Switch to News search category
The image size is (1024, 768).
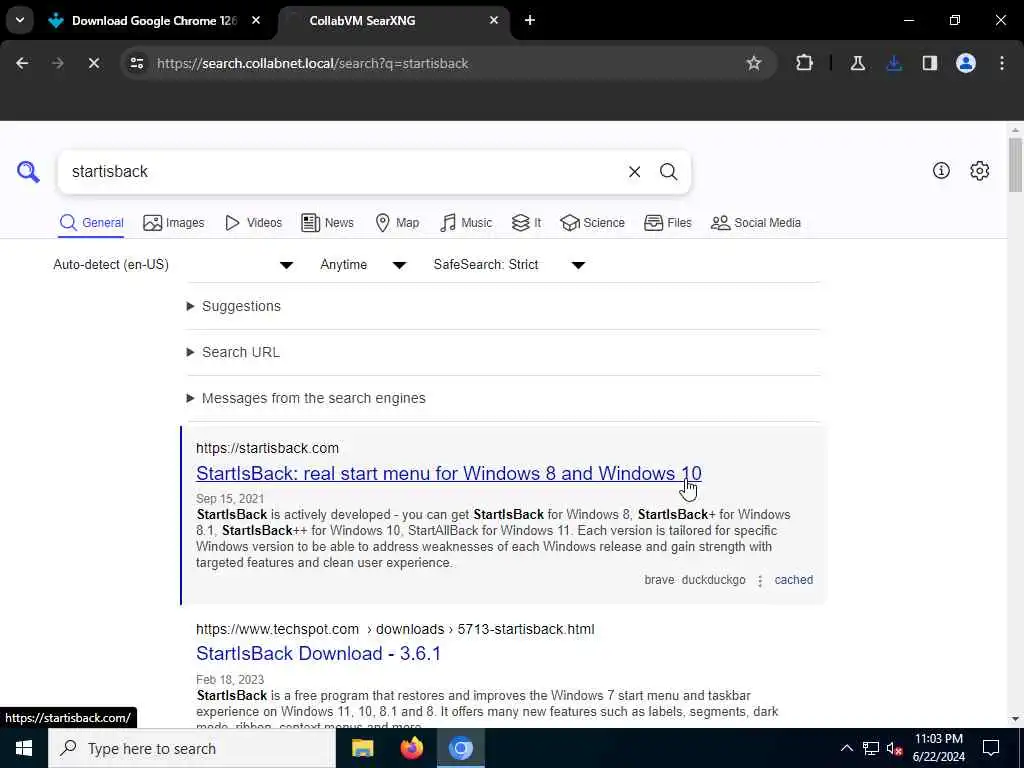(x=327, y=223)
